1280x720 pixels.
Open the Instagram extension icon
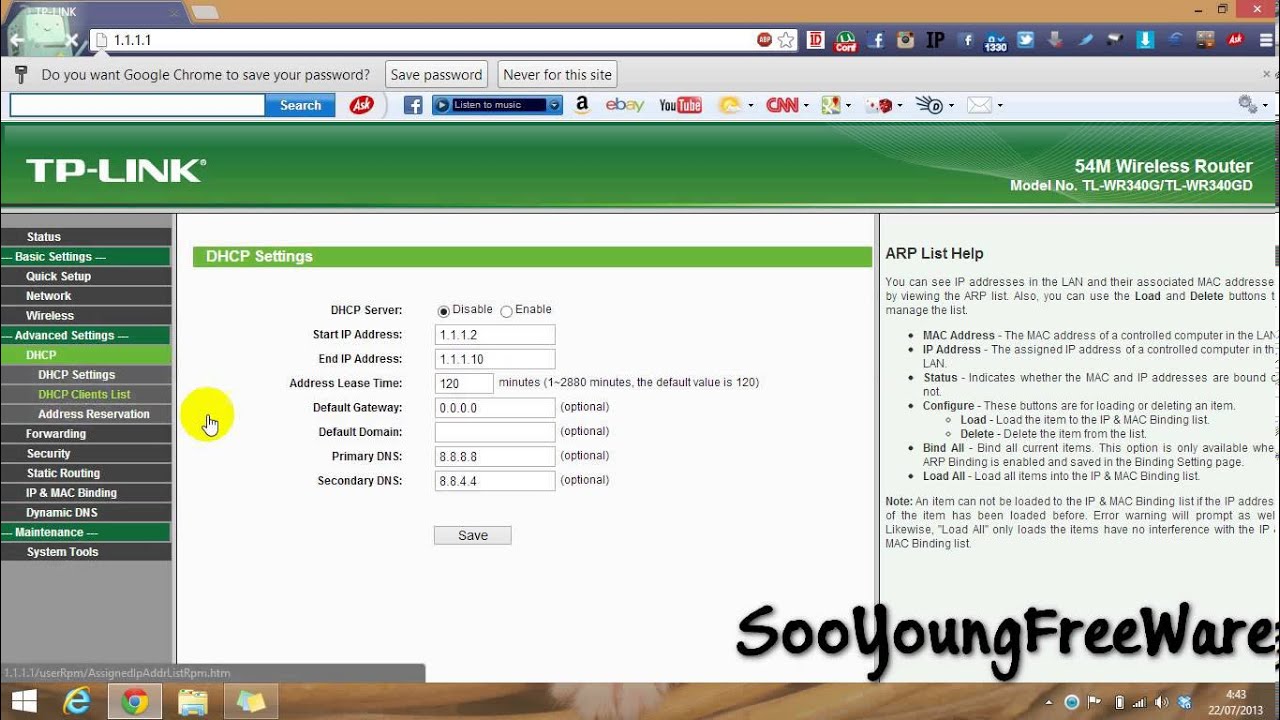pyautogui.click(x=905, y=40)
